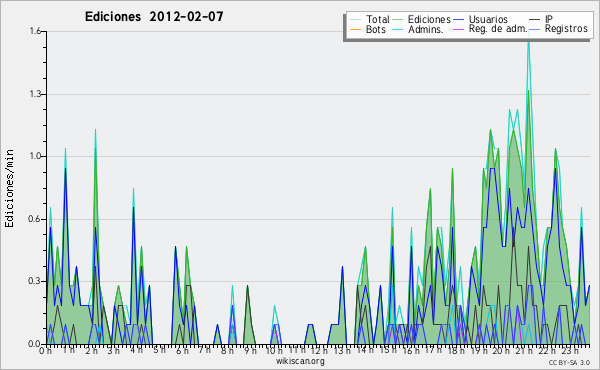Click the Bots legend orange line
Screen dimensions: 600x370
coord(355,29)
